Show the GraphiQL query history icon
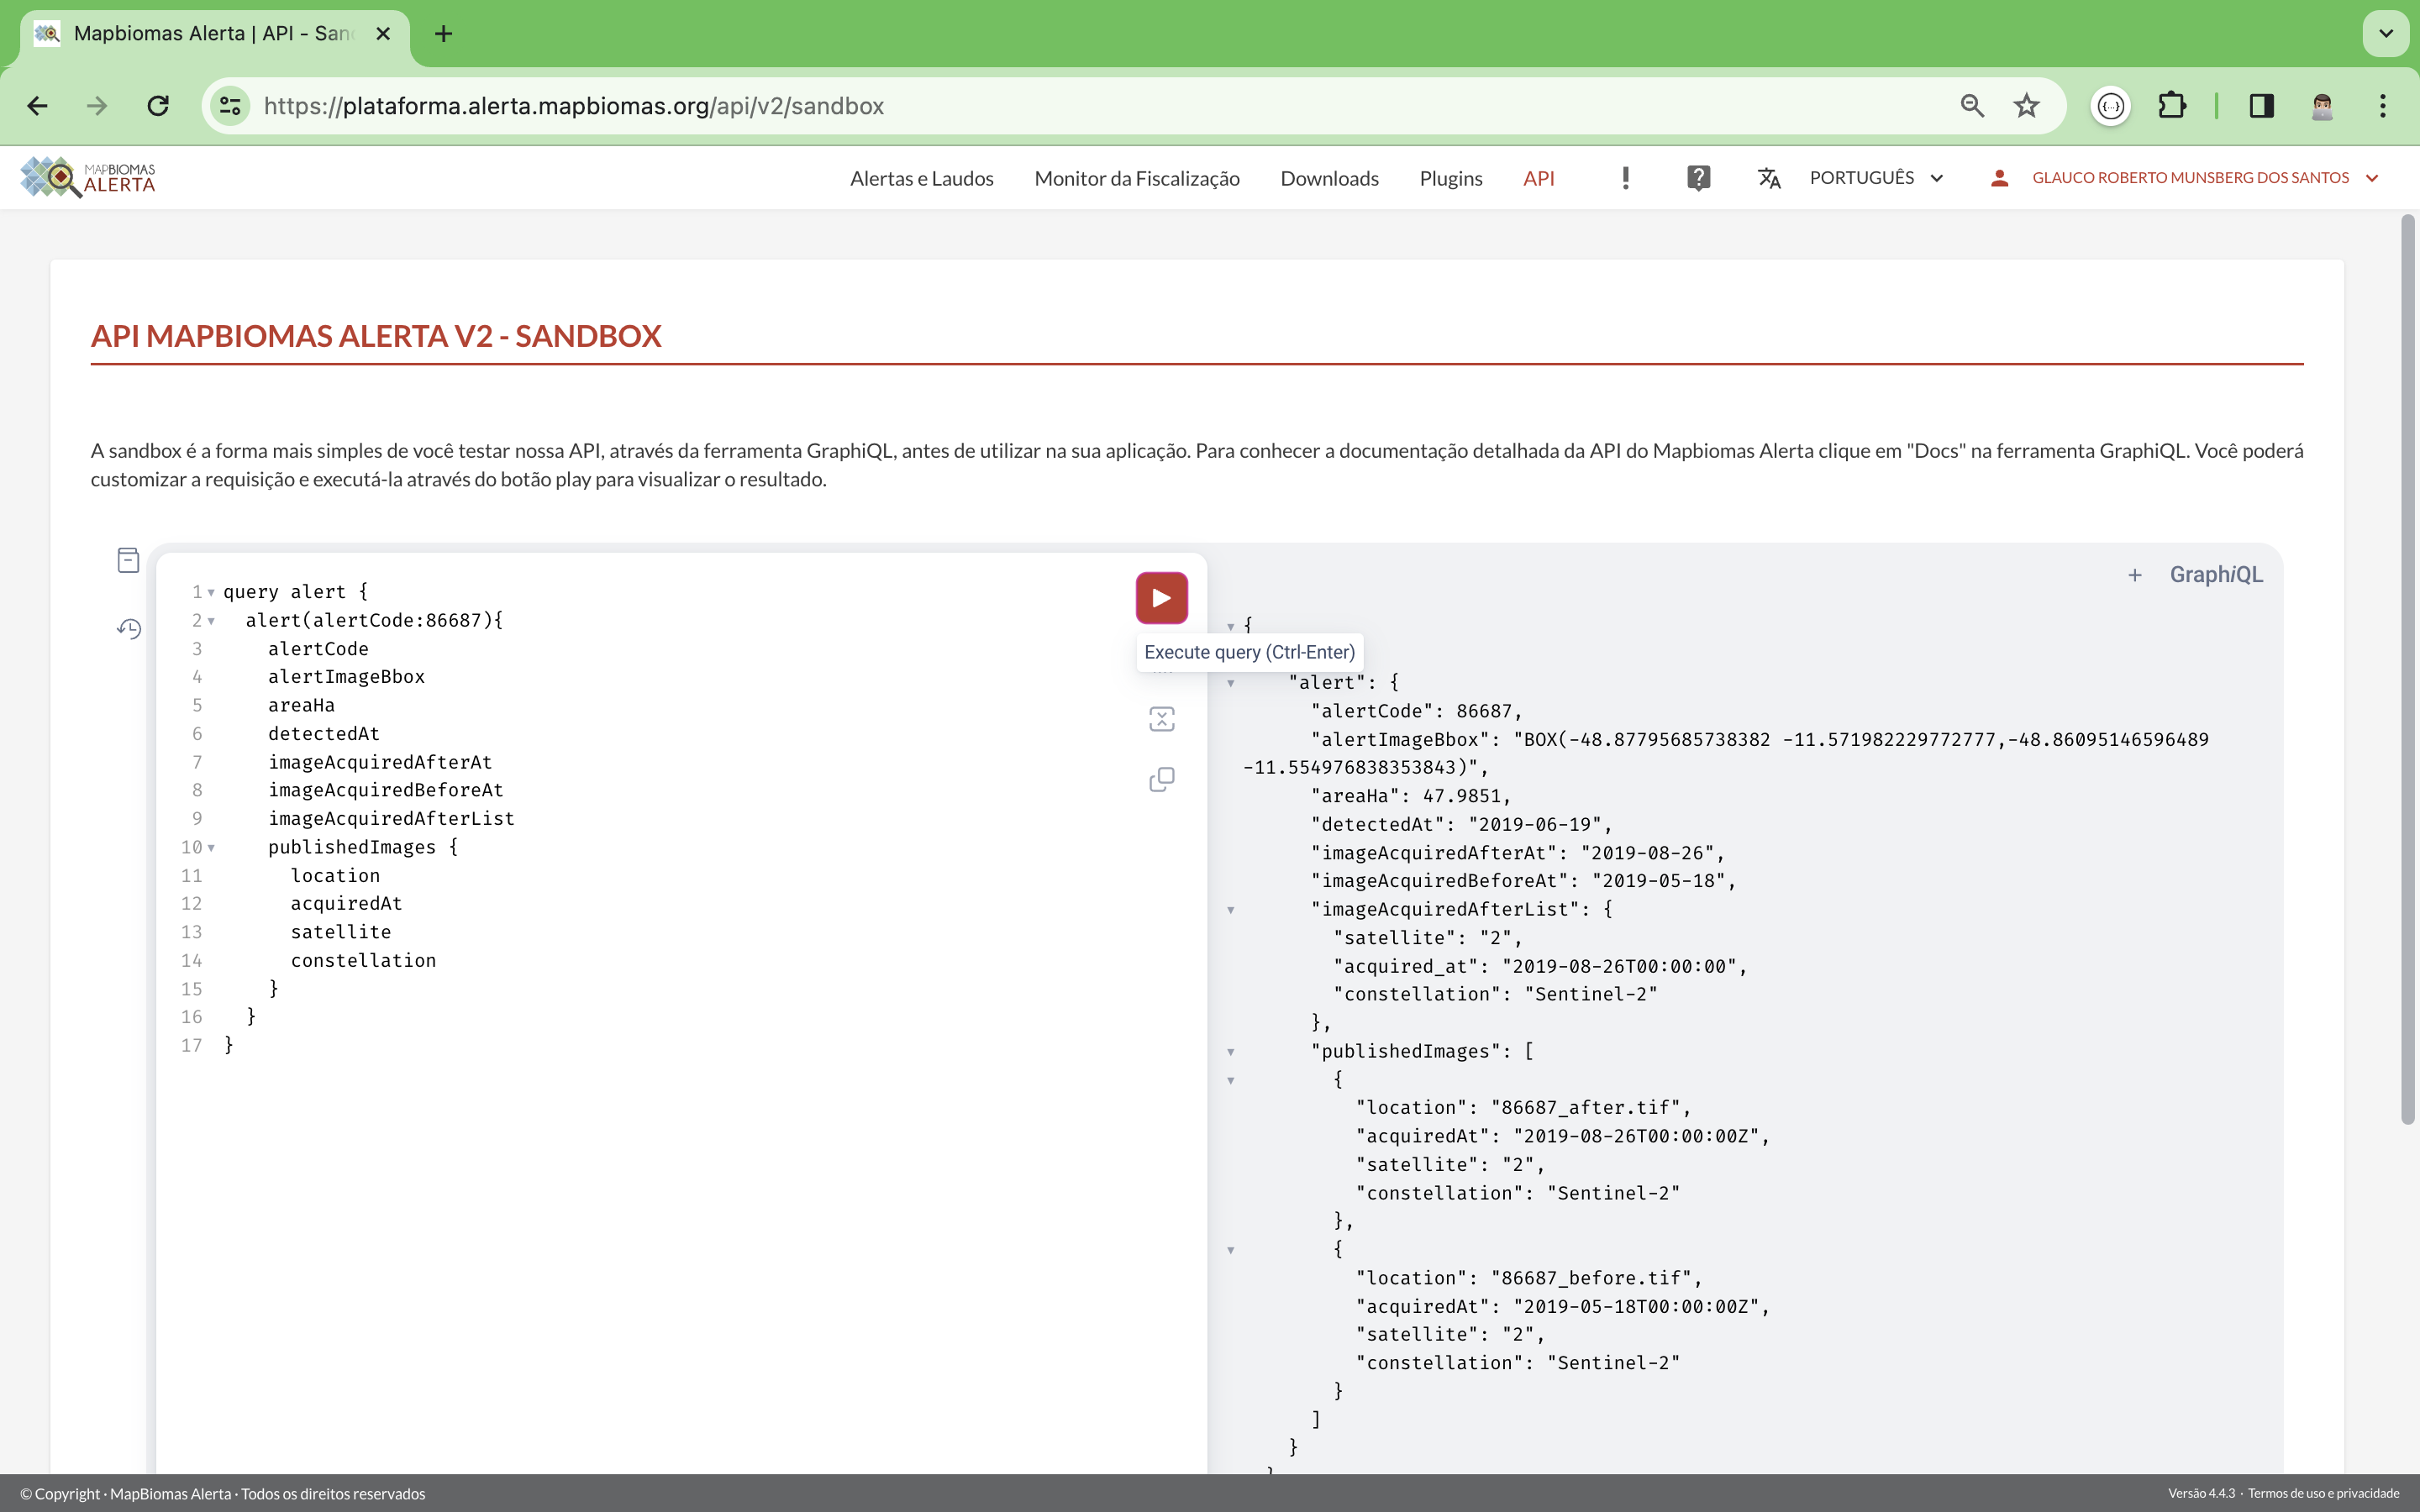Image resolution: width=2420 pixels, height=1512 pixels. click(x=129, y=629)
